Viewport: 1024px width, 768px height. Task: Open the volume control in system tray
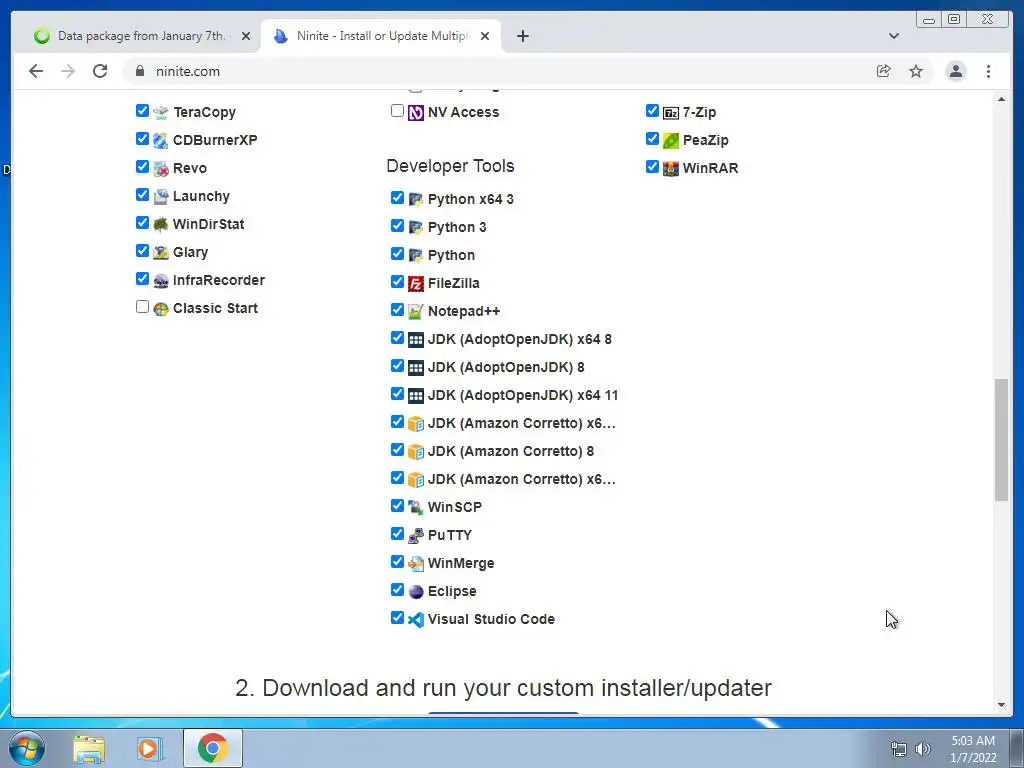(923, 749)
